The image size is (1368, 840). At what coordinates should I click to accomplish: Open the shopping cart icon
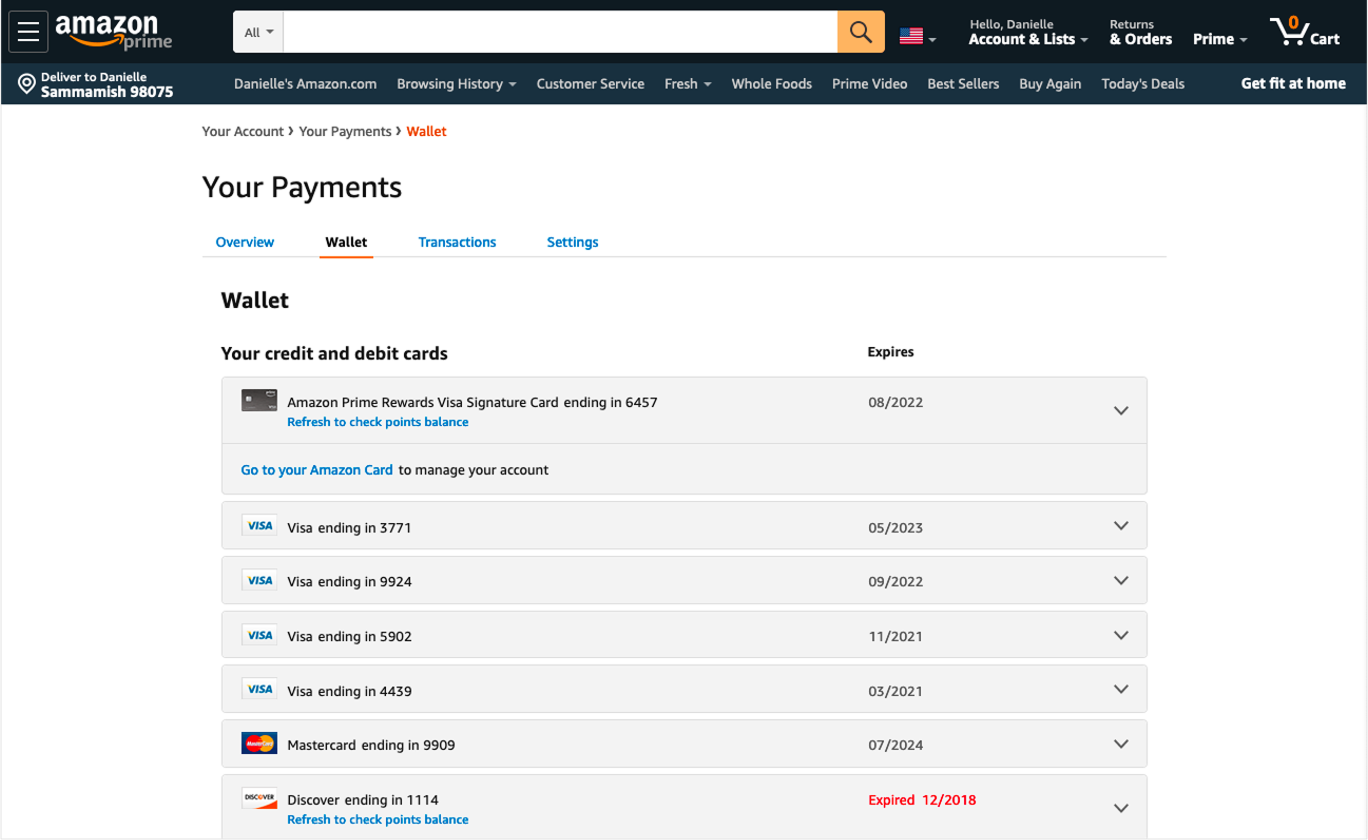click(1303, 33)
